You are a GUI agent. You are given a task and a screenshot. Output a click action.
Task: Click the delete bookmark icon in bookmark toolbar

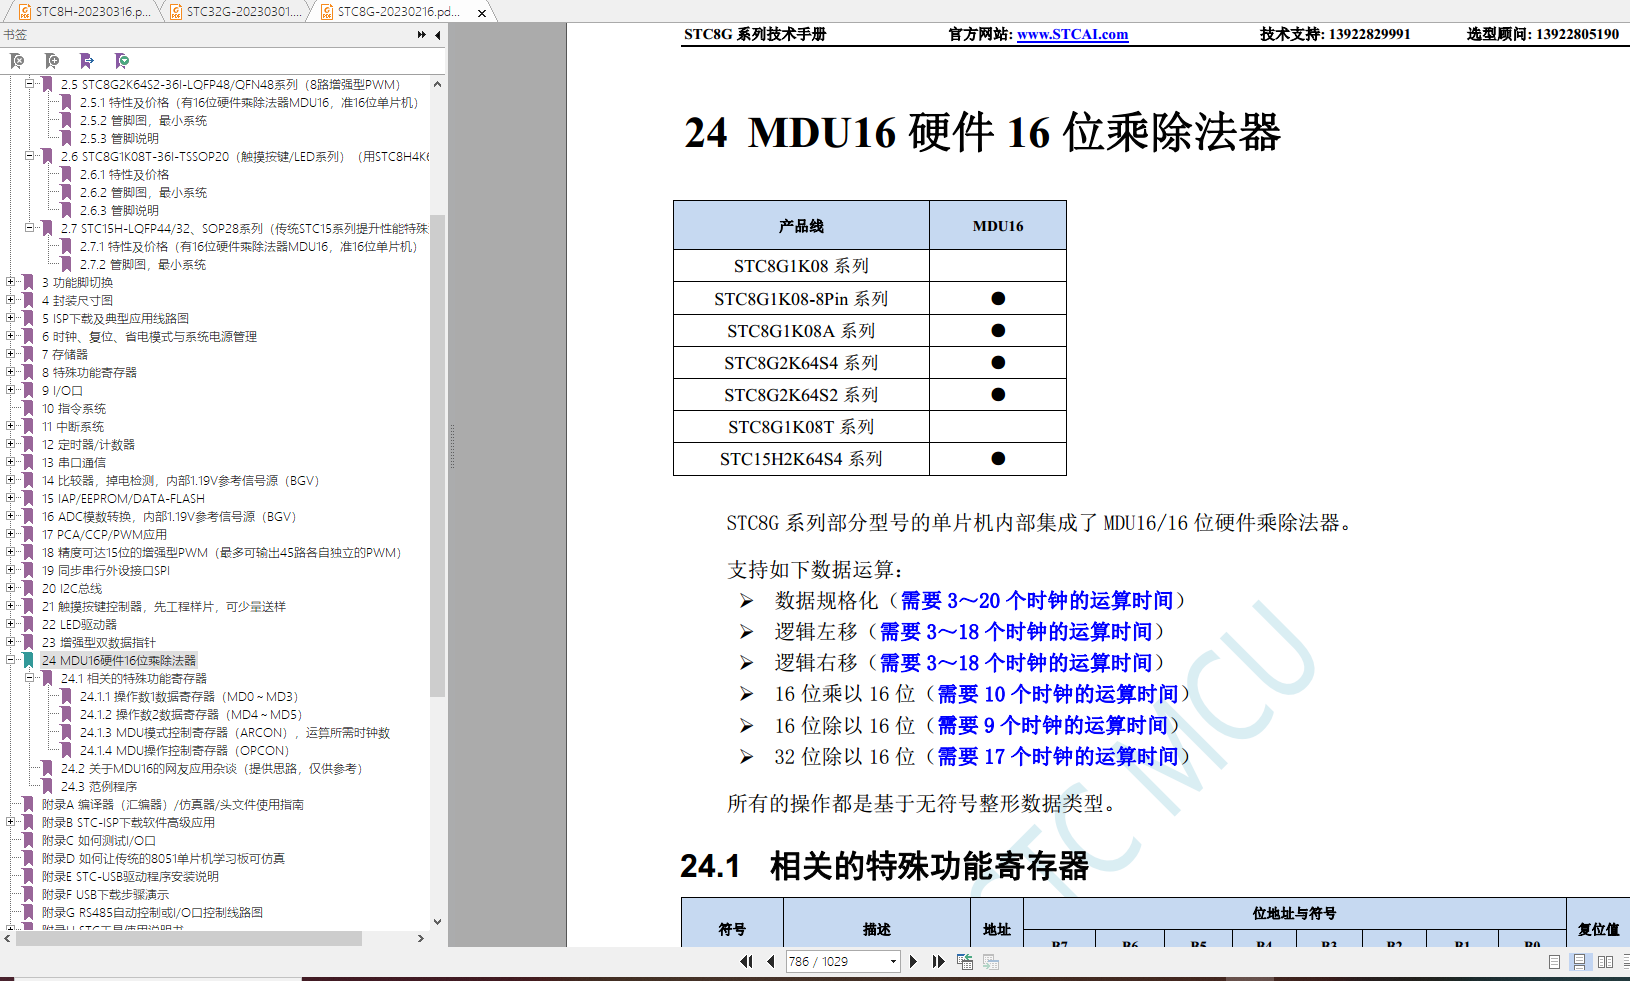17,61
